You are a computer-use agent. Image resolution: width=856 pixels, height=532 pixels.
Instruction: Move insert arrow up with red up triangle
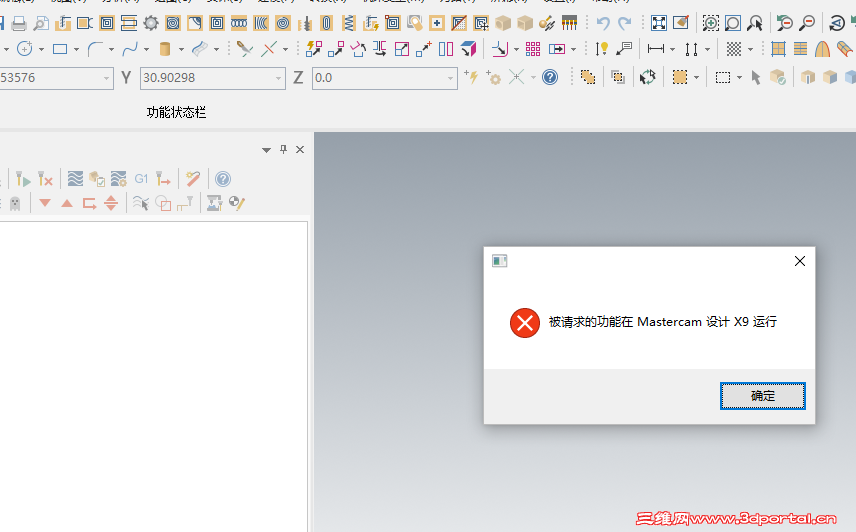point(67,203)
